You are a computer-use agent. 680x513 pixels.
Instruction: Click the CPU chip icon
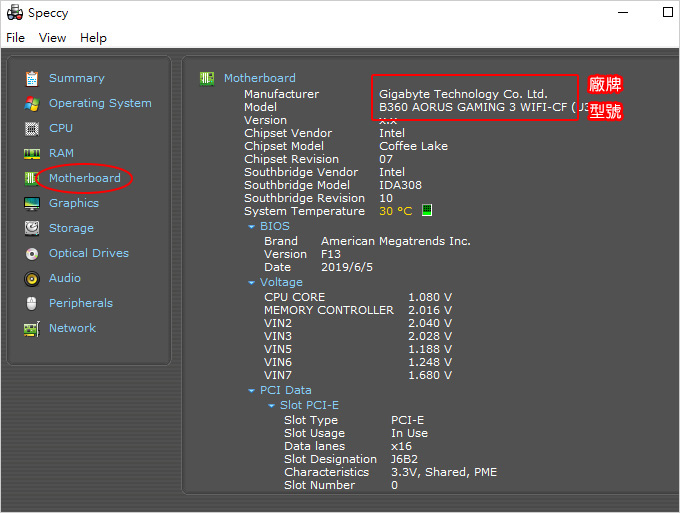[x=32, y=129]
